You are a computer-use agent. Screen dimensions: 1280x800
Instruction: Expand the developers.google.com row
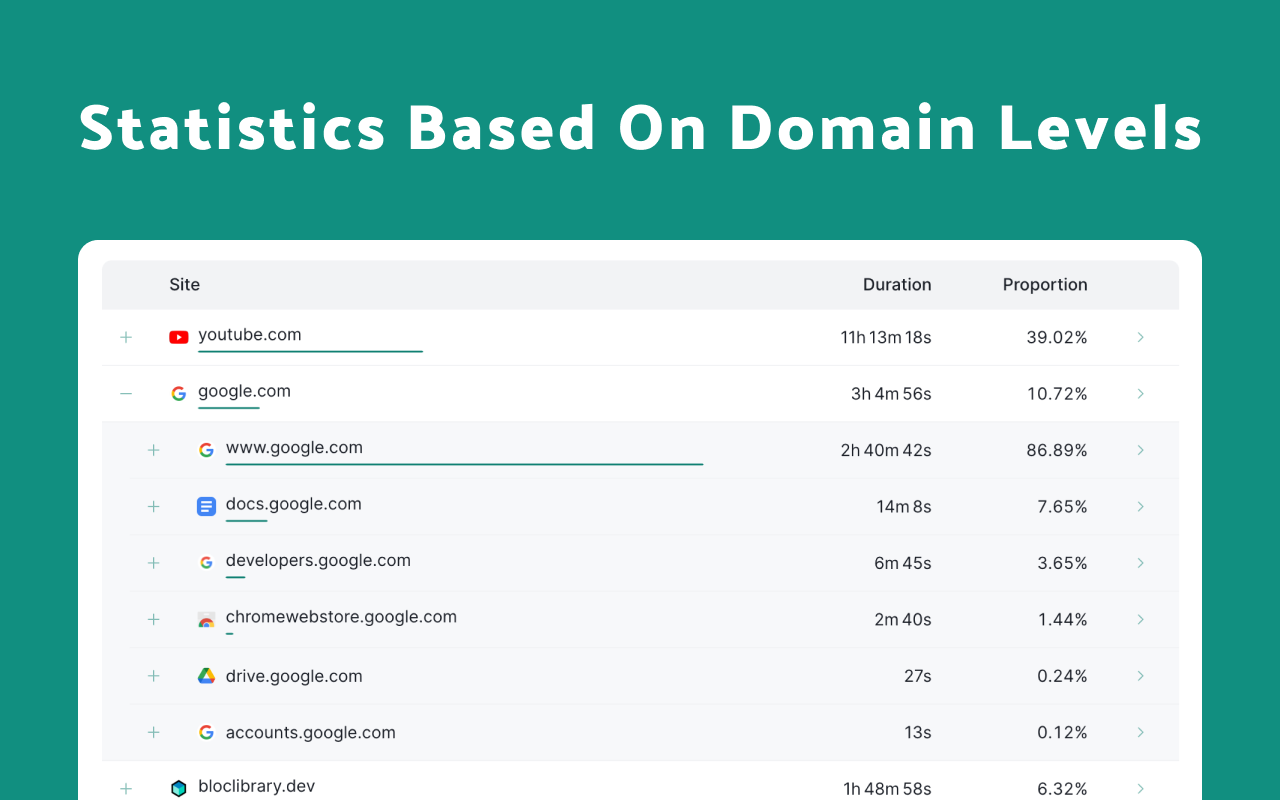tap(153, 563)
